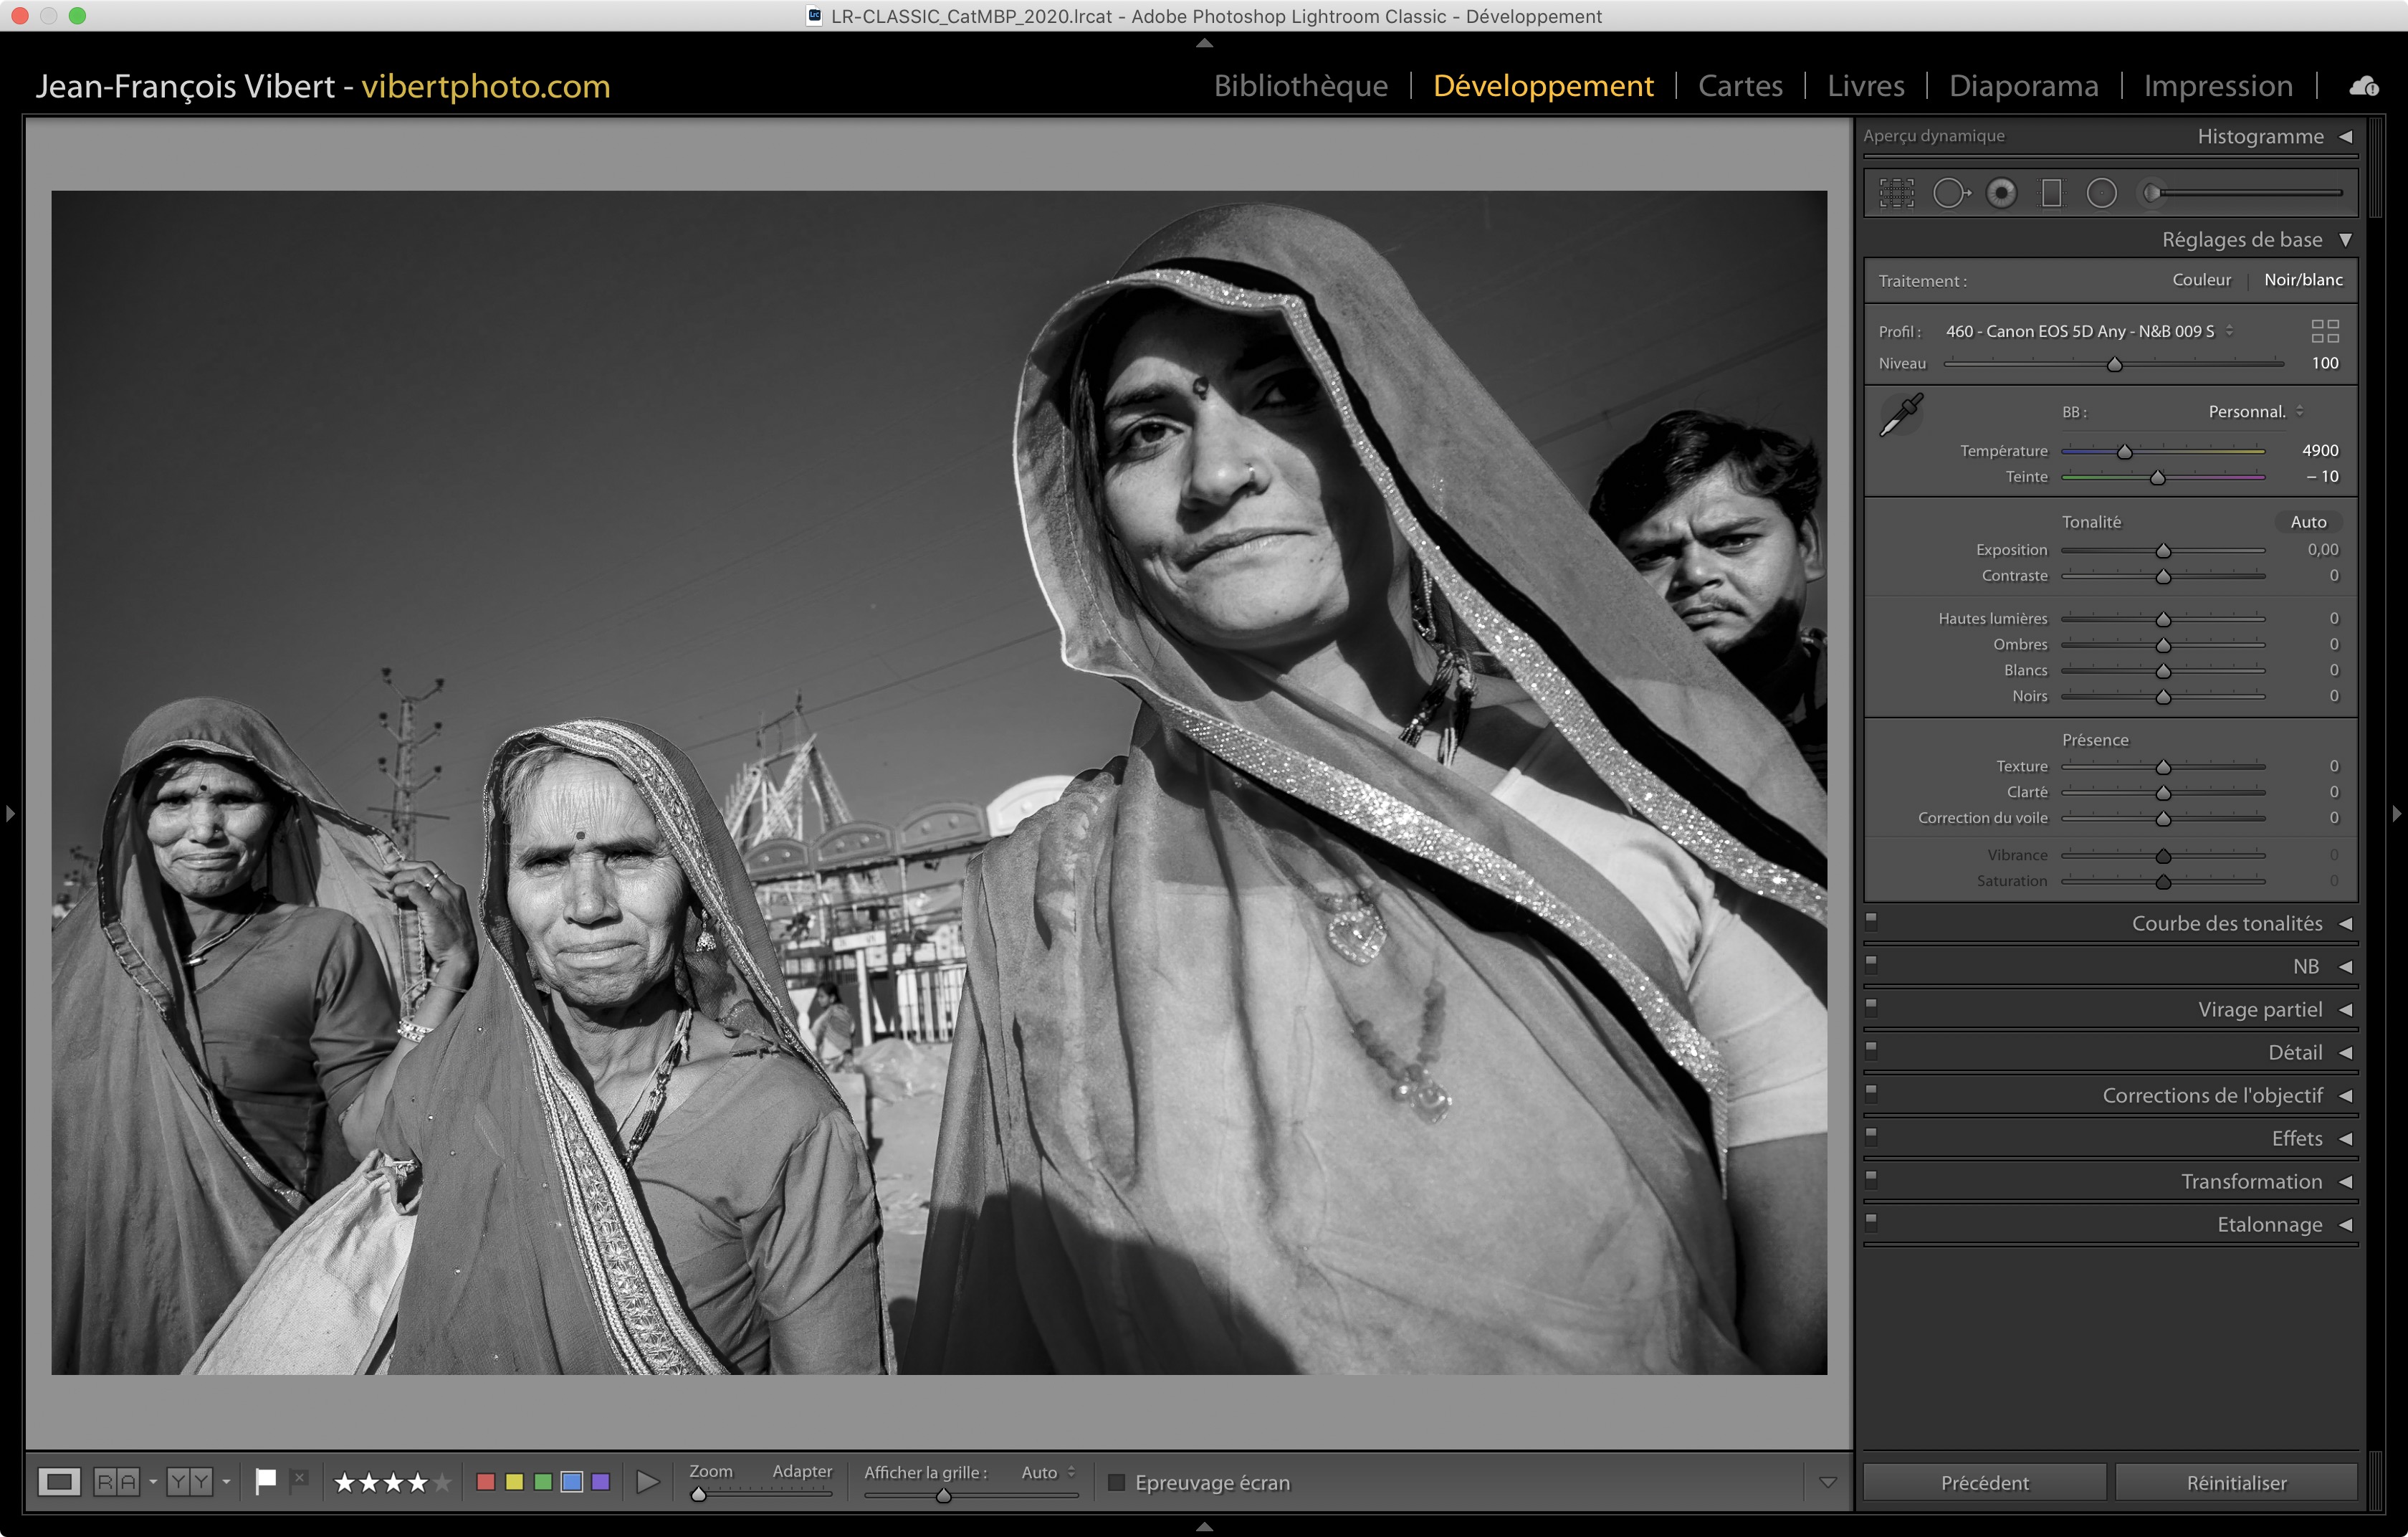Pick the white balance eyedropper tool
Image resolution: width=2408 pixels, height=1537 pixels.
tap(1901, 414)
